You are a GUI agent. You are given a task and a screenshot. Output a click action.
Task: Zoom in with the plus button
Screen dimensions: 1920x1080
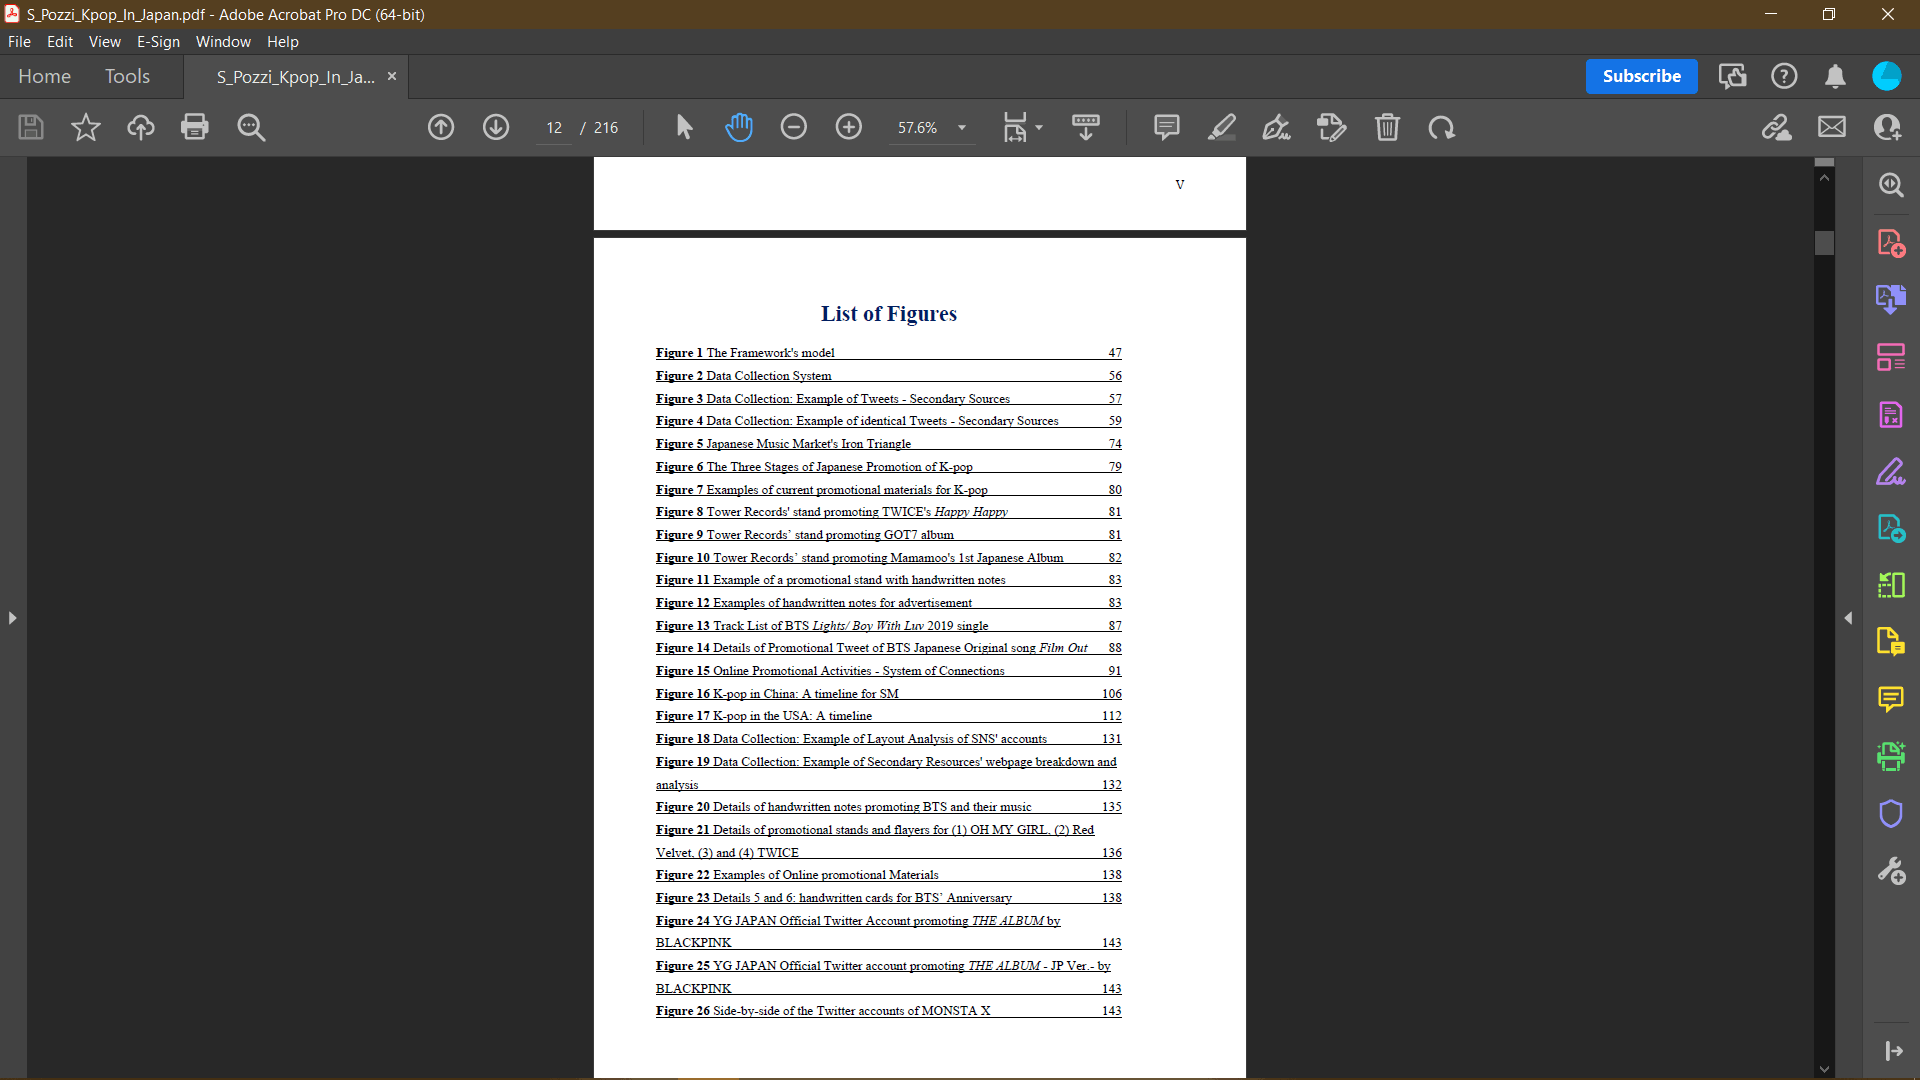849,127
